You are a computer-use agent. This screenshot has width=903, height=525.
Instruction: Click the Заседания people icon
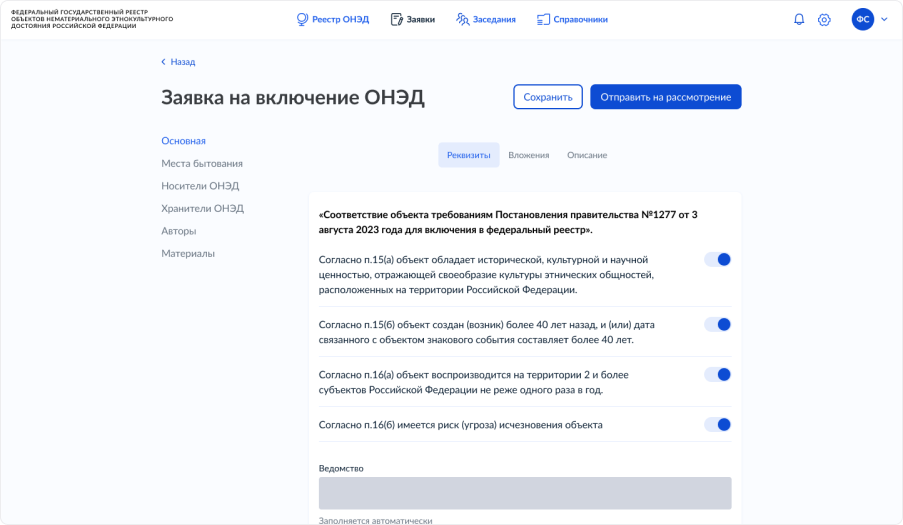coord(462,20)
